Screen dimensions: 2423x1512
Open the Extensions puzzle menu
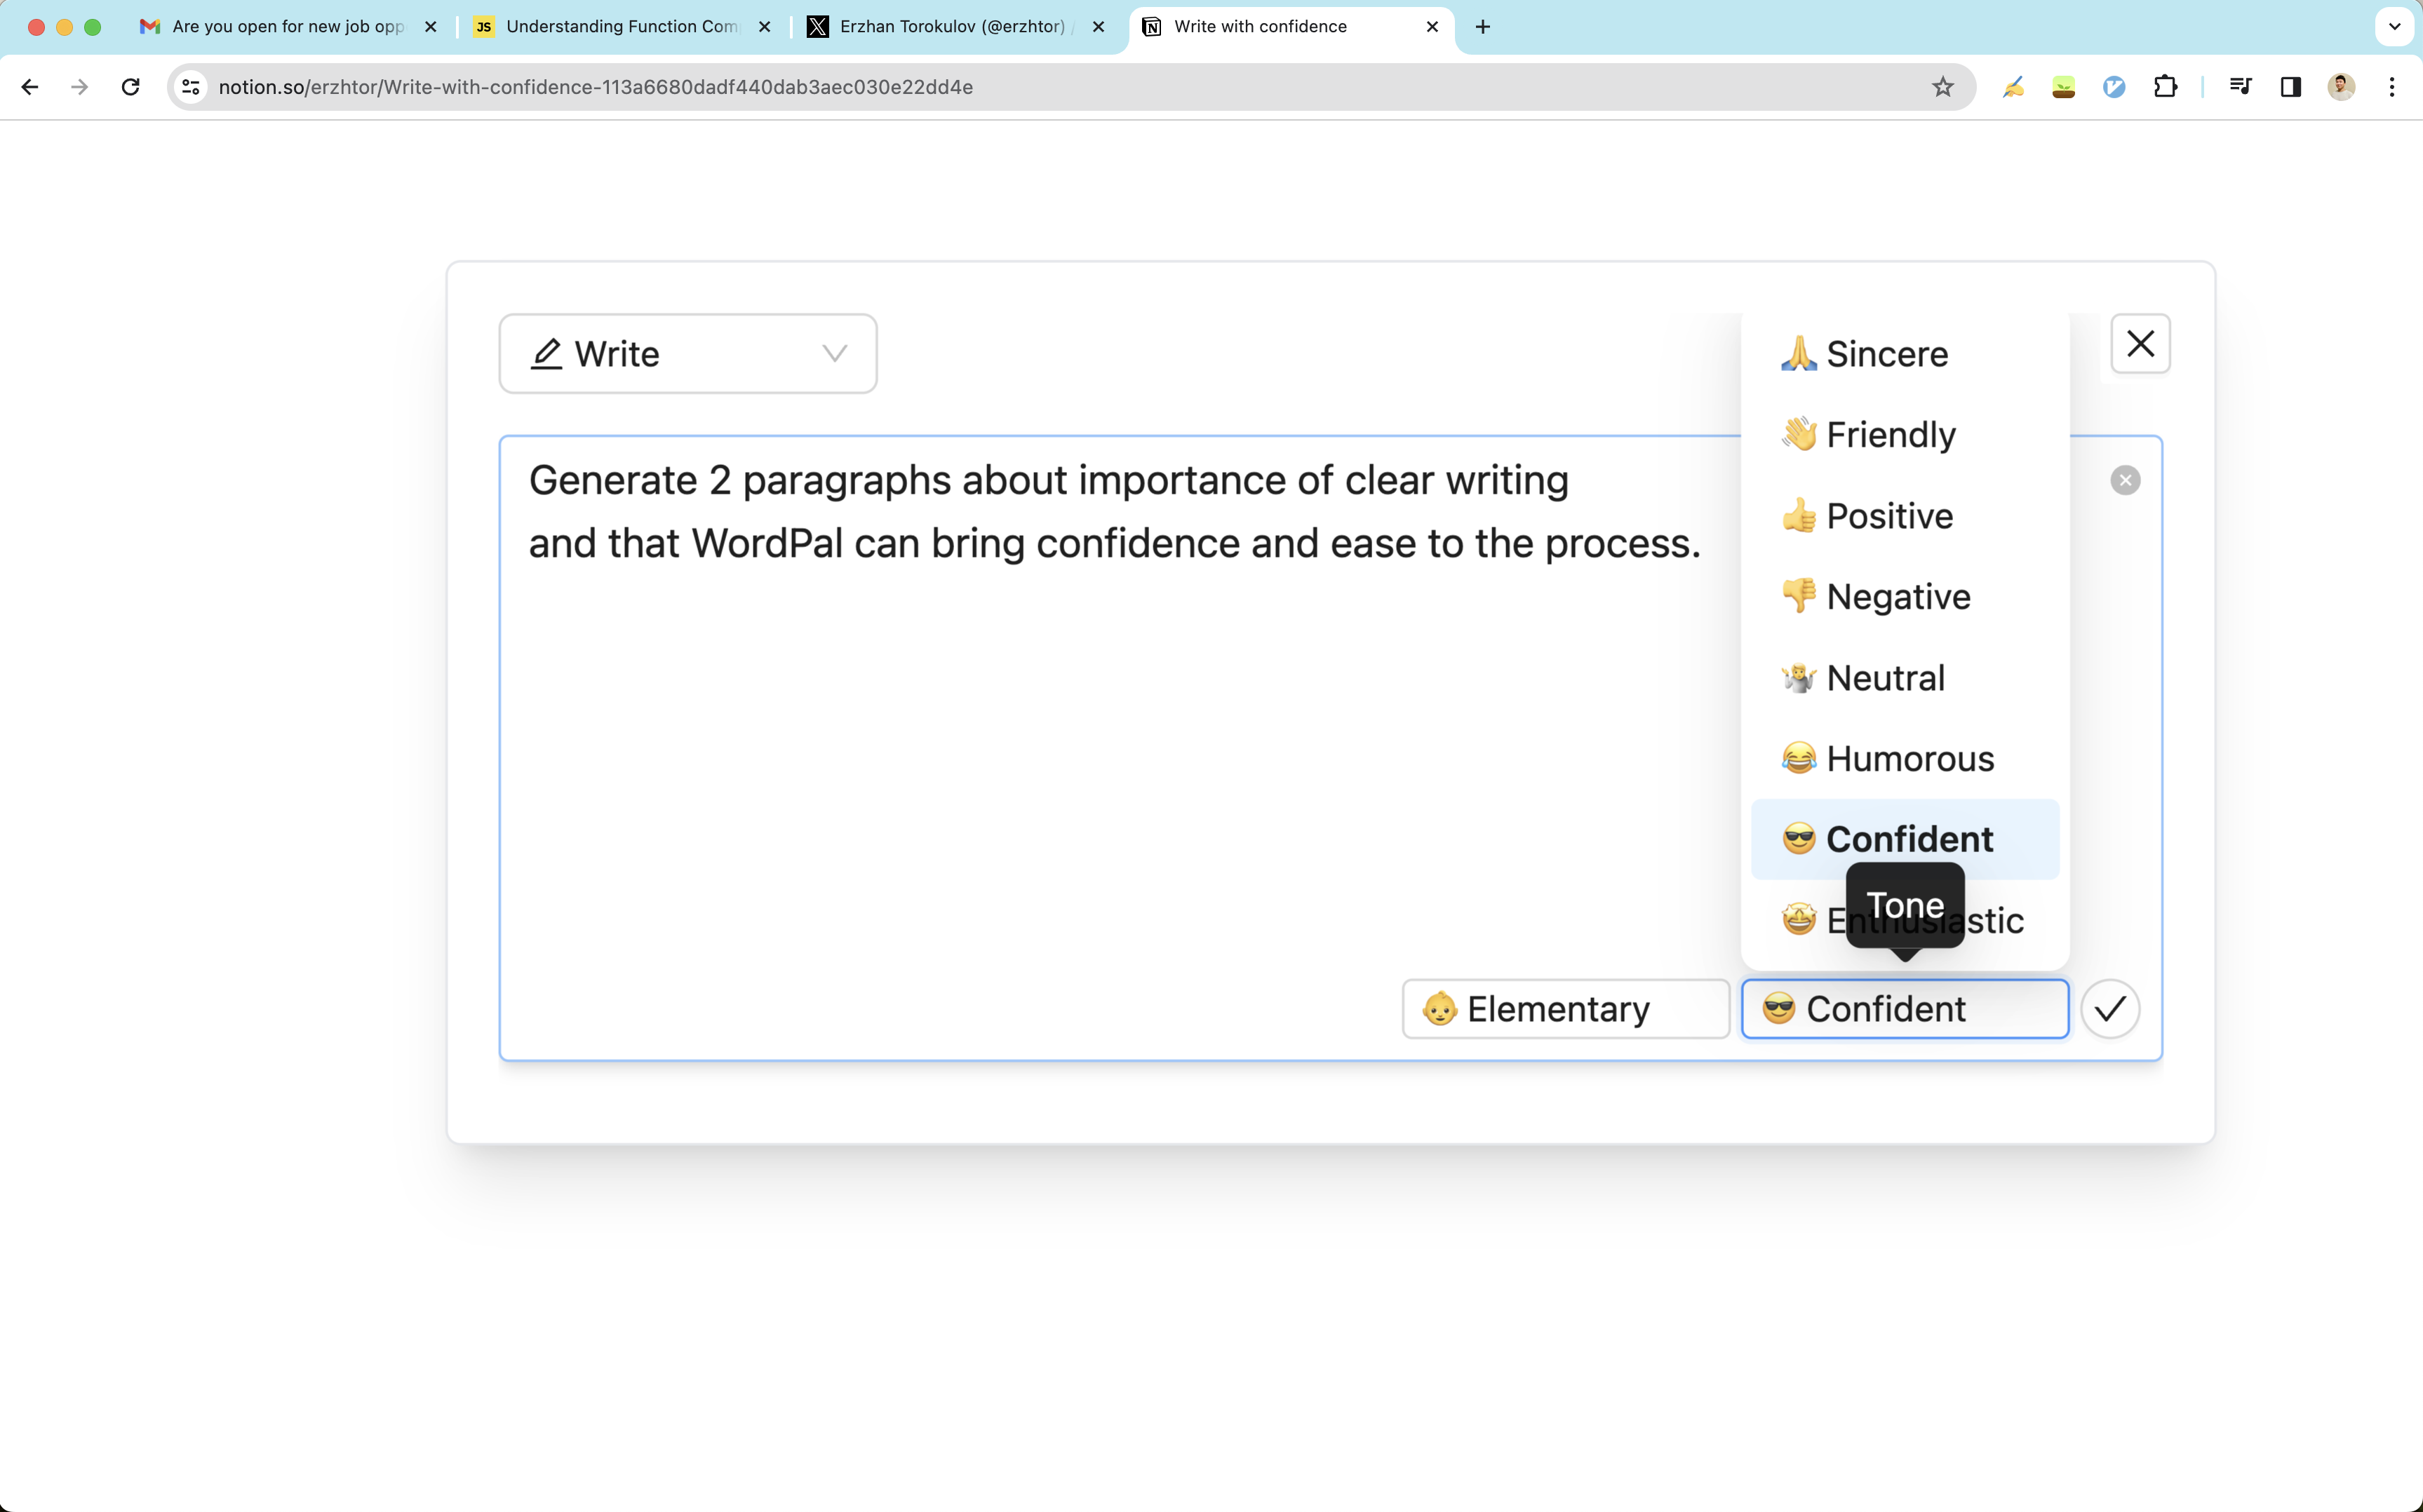(x=2165, y=87)
